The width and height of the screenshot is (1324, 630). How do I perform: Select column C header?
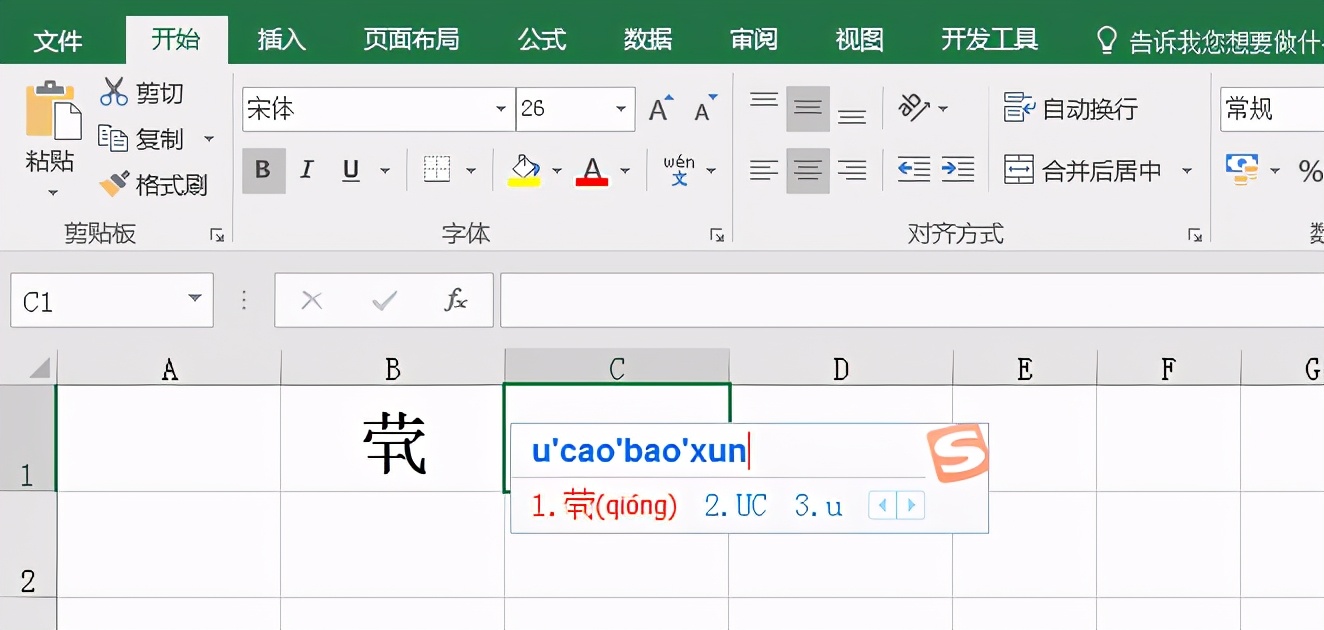point(617,369)
